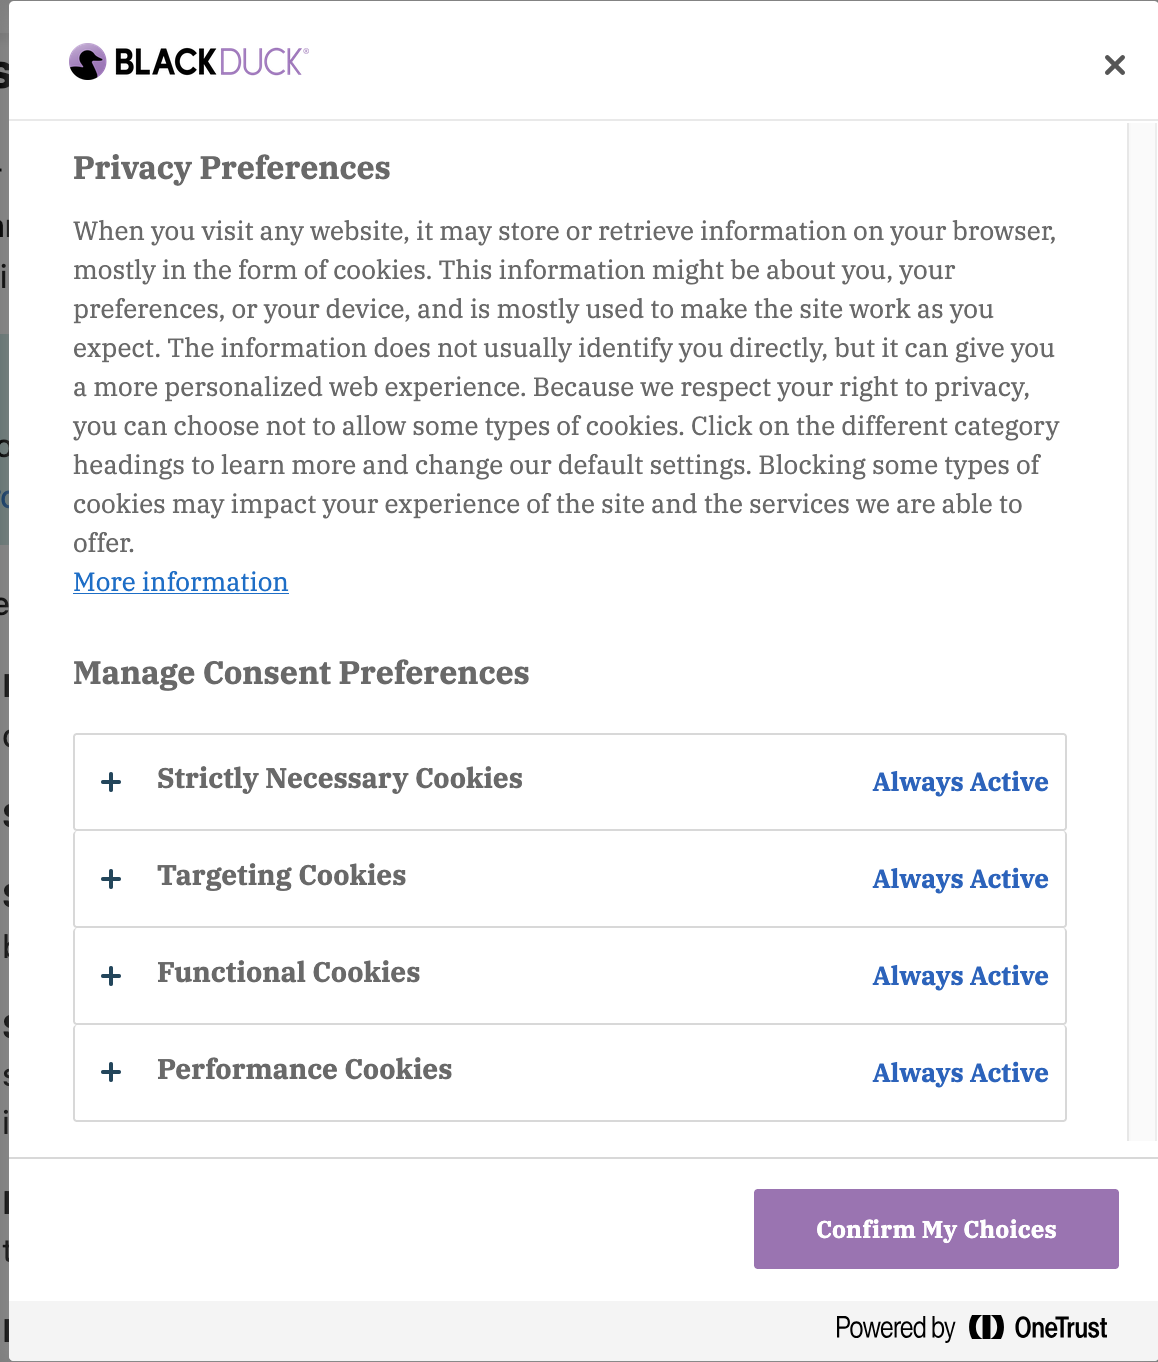Open the More information link

click(x=181, y=582)
